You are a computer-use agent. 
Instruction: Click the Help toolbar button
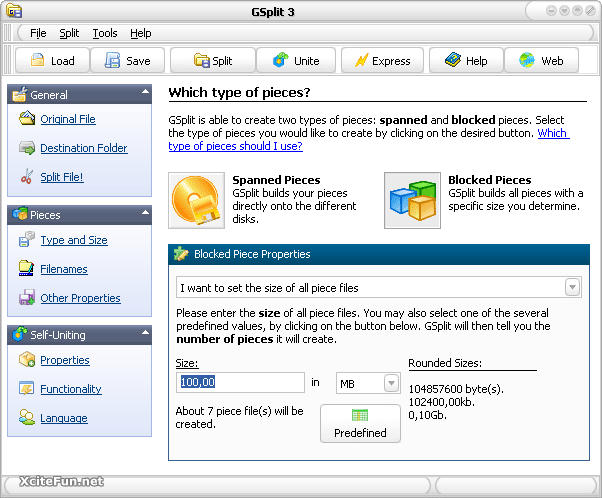coord(466,60)
